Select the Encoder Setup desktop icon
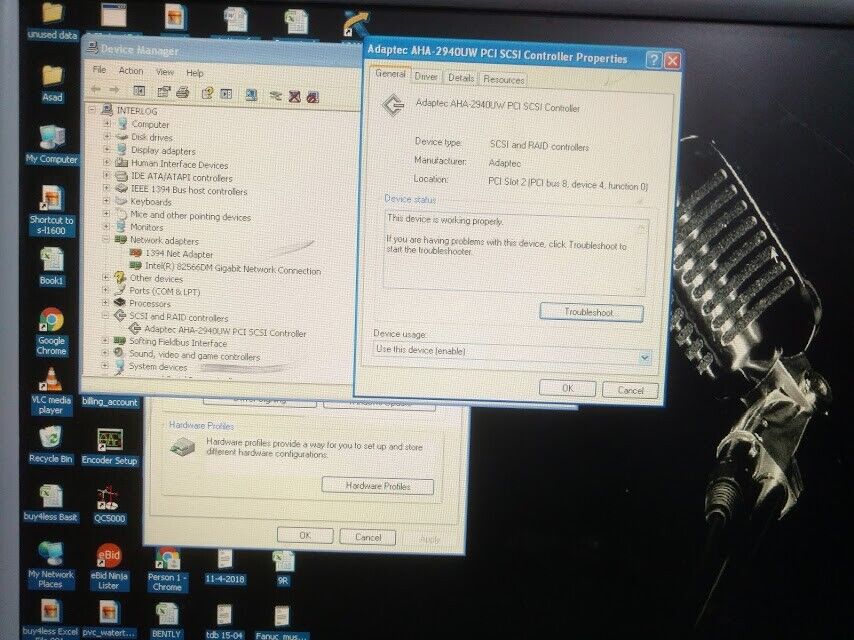The image size is (854, 640). tap(109, 447)
